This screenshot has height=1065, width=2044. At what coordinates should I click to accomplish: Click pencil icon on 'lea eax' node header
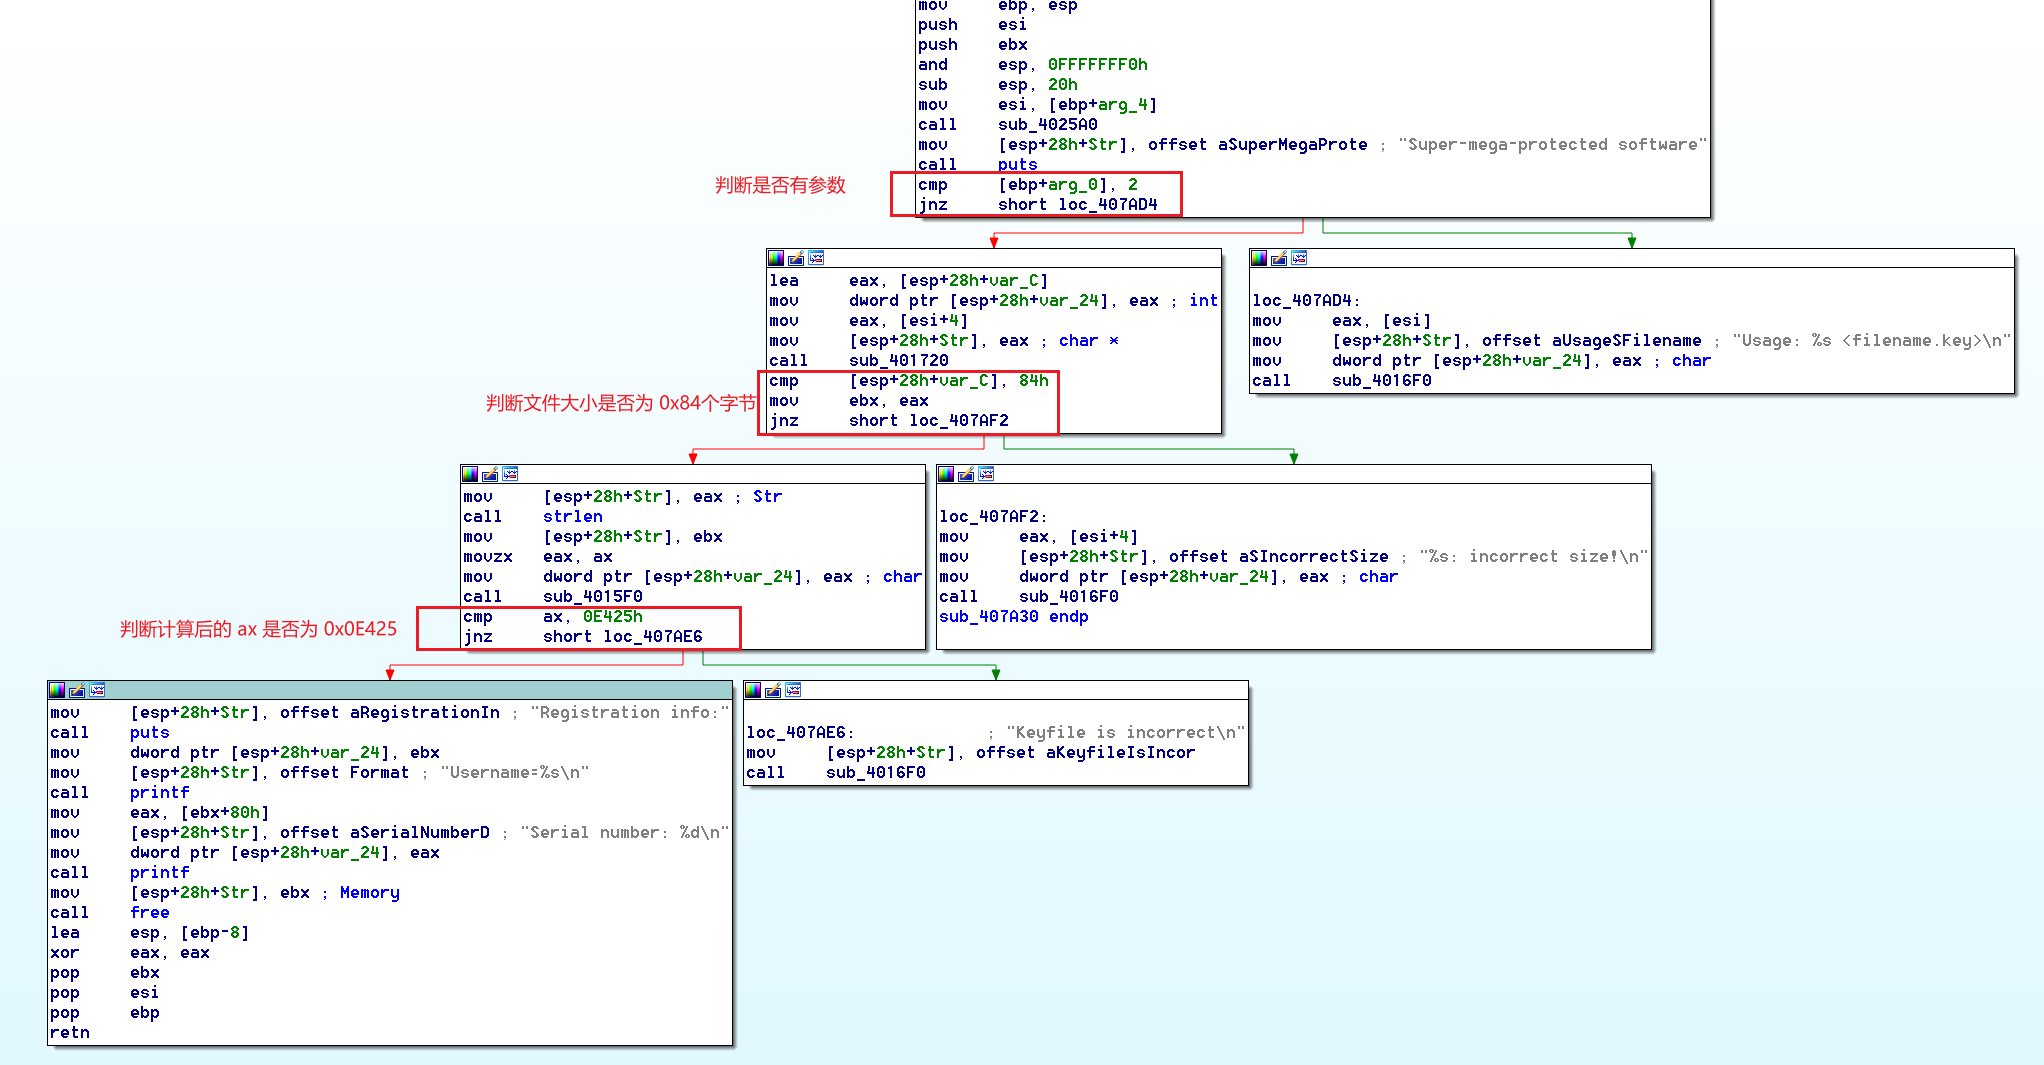click(x=796, y=258)
